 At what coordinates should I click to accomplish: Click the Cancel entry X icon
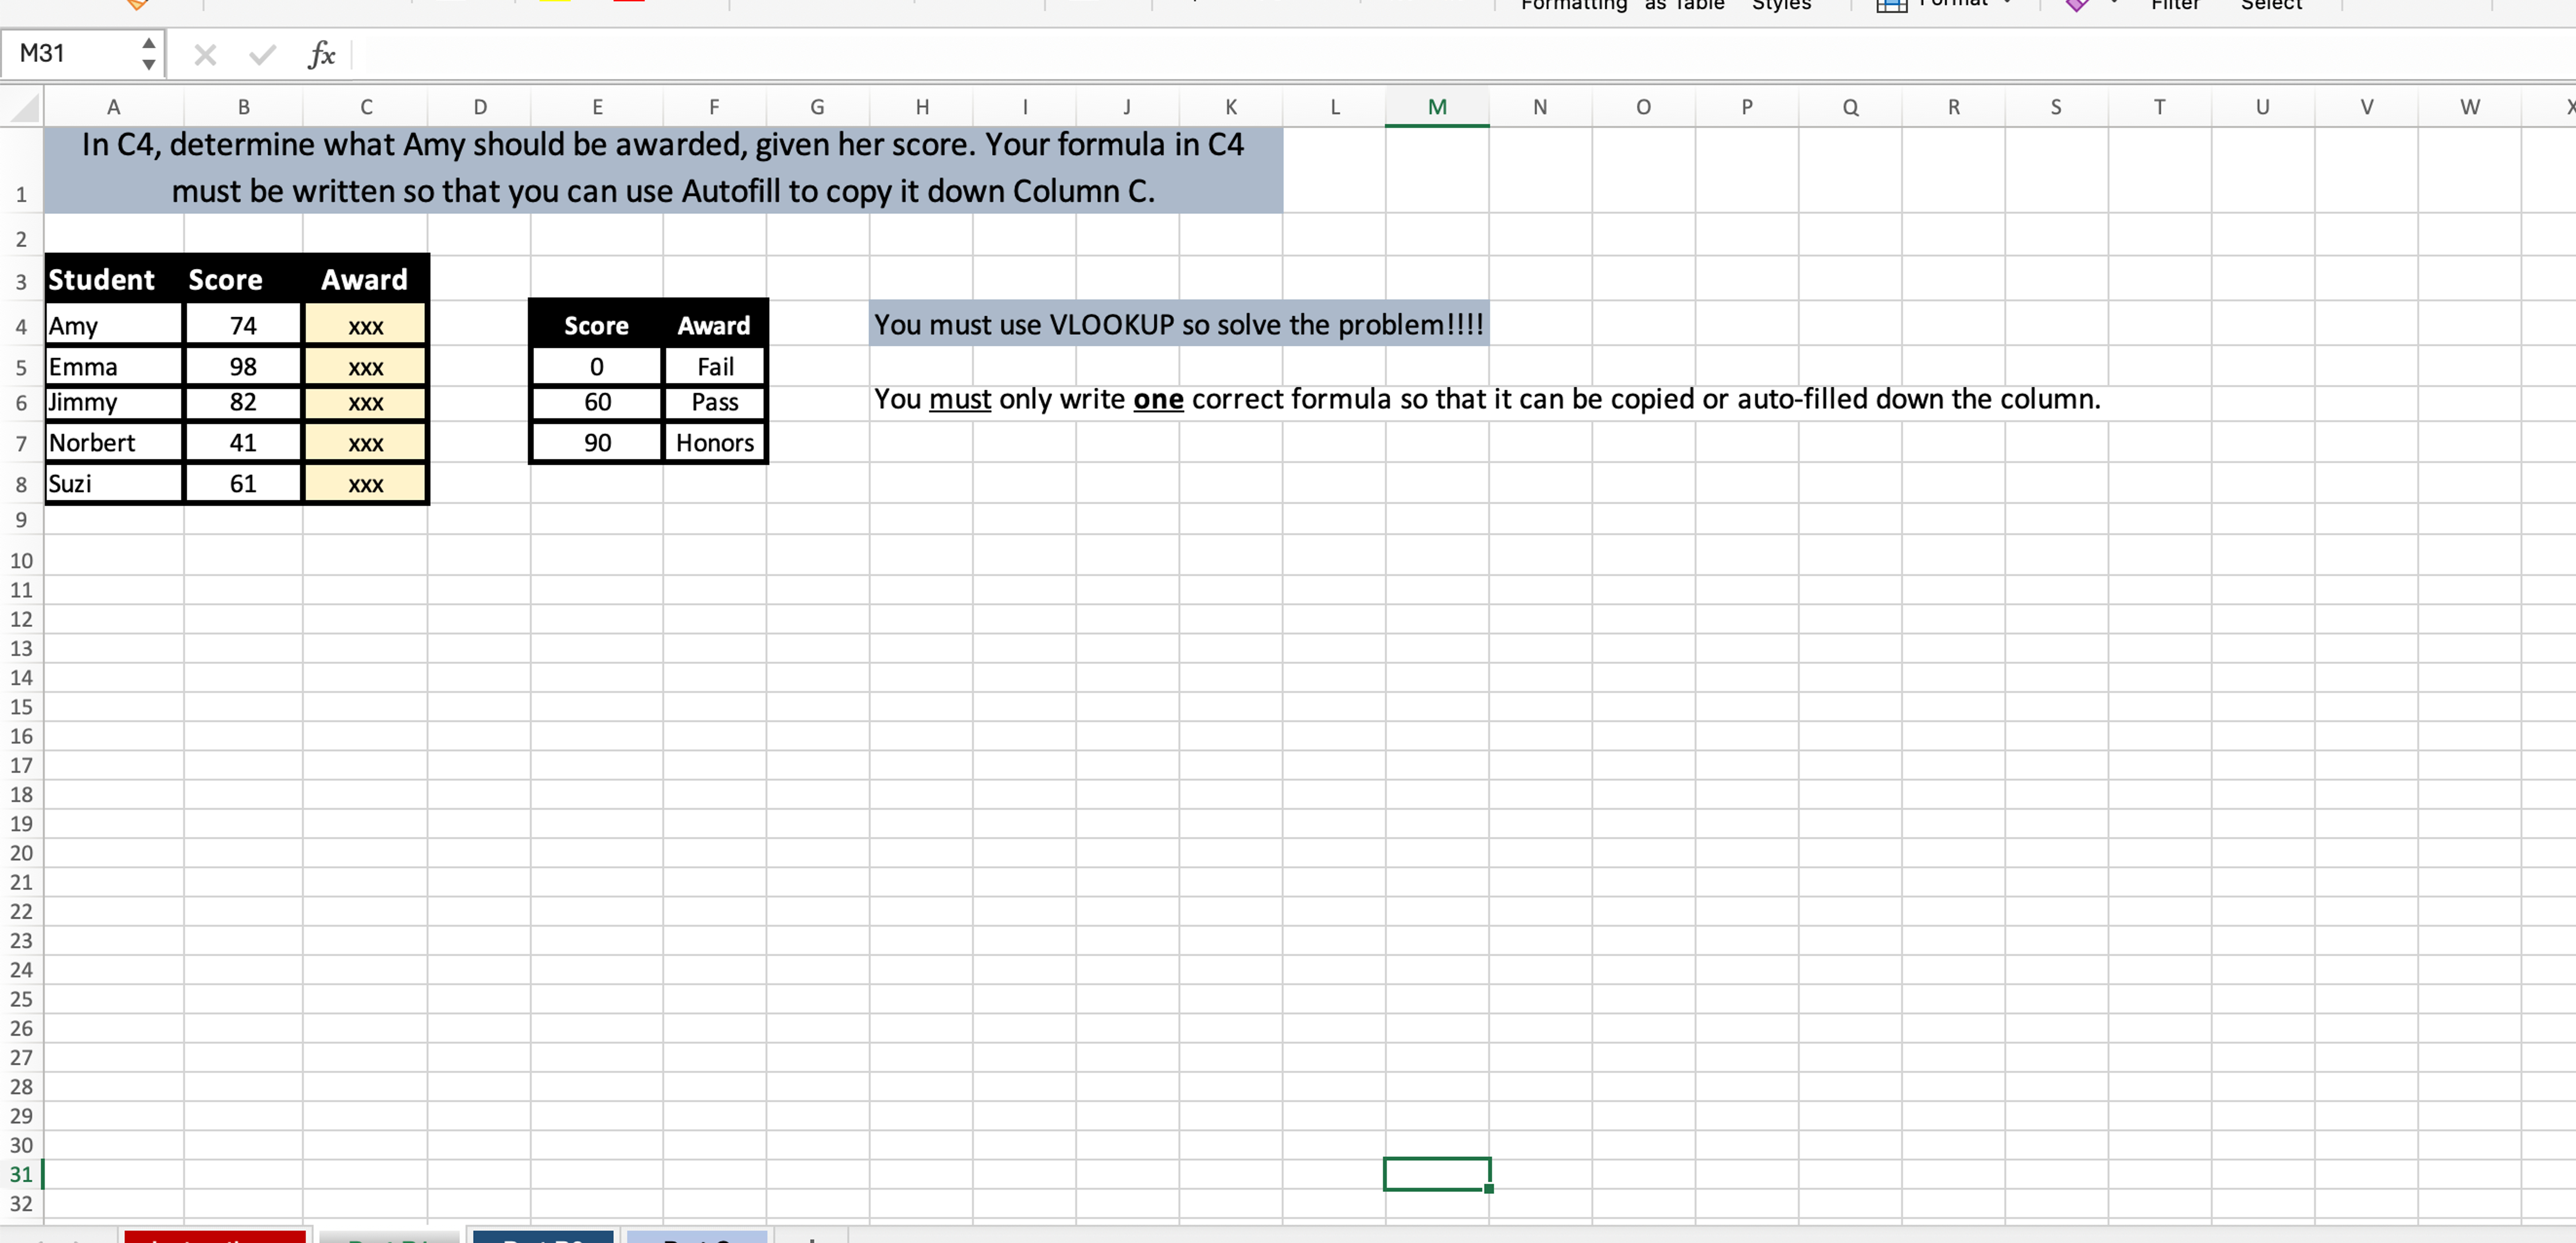tap(205, 54)
